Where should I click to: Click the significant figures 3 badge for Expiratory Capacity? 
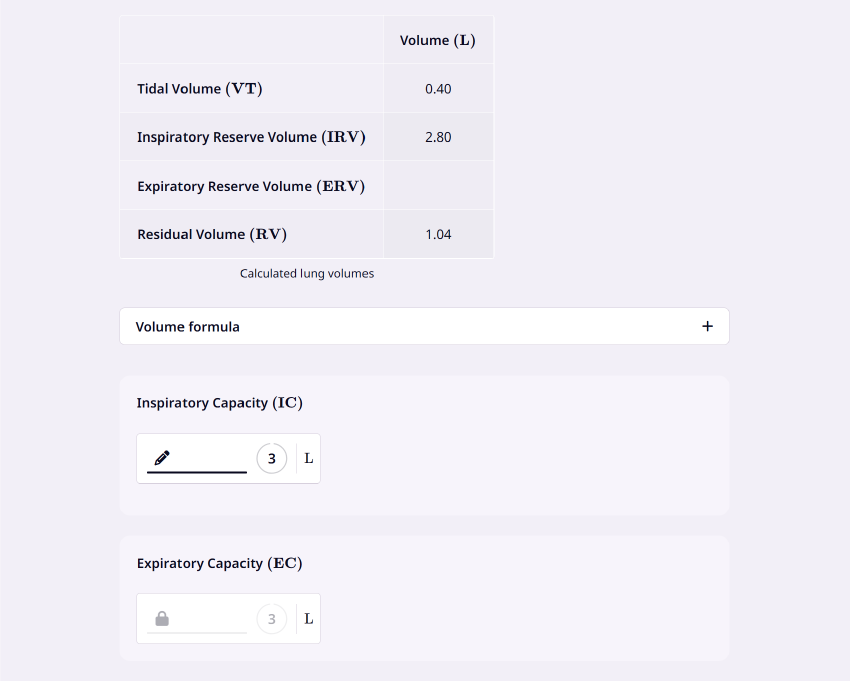271,619
